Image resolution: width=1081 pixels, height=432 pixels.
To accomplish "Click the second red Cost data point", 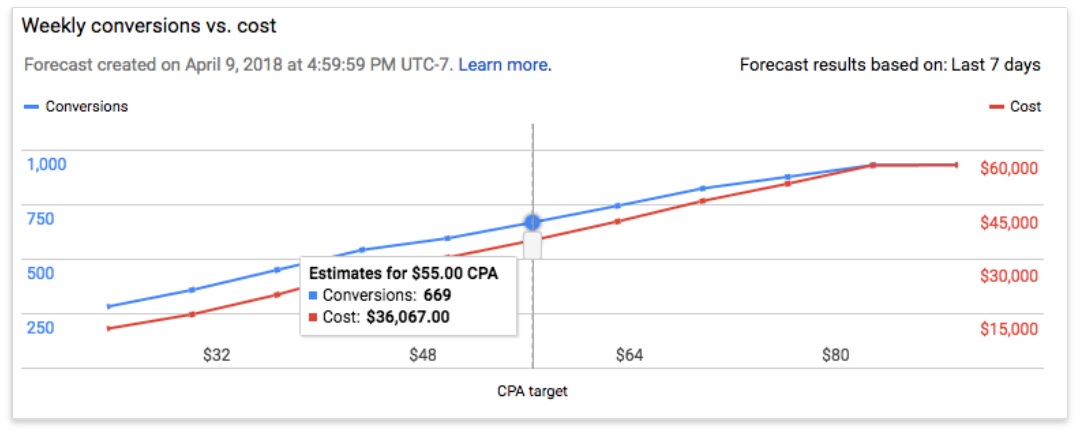I will click(x=192, y=314).
